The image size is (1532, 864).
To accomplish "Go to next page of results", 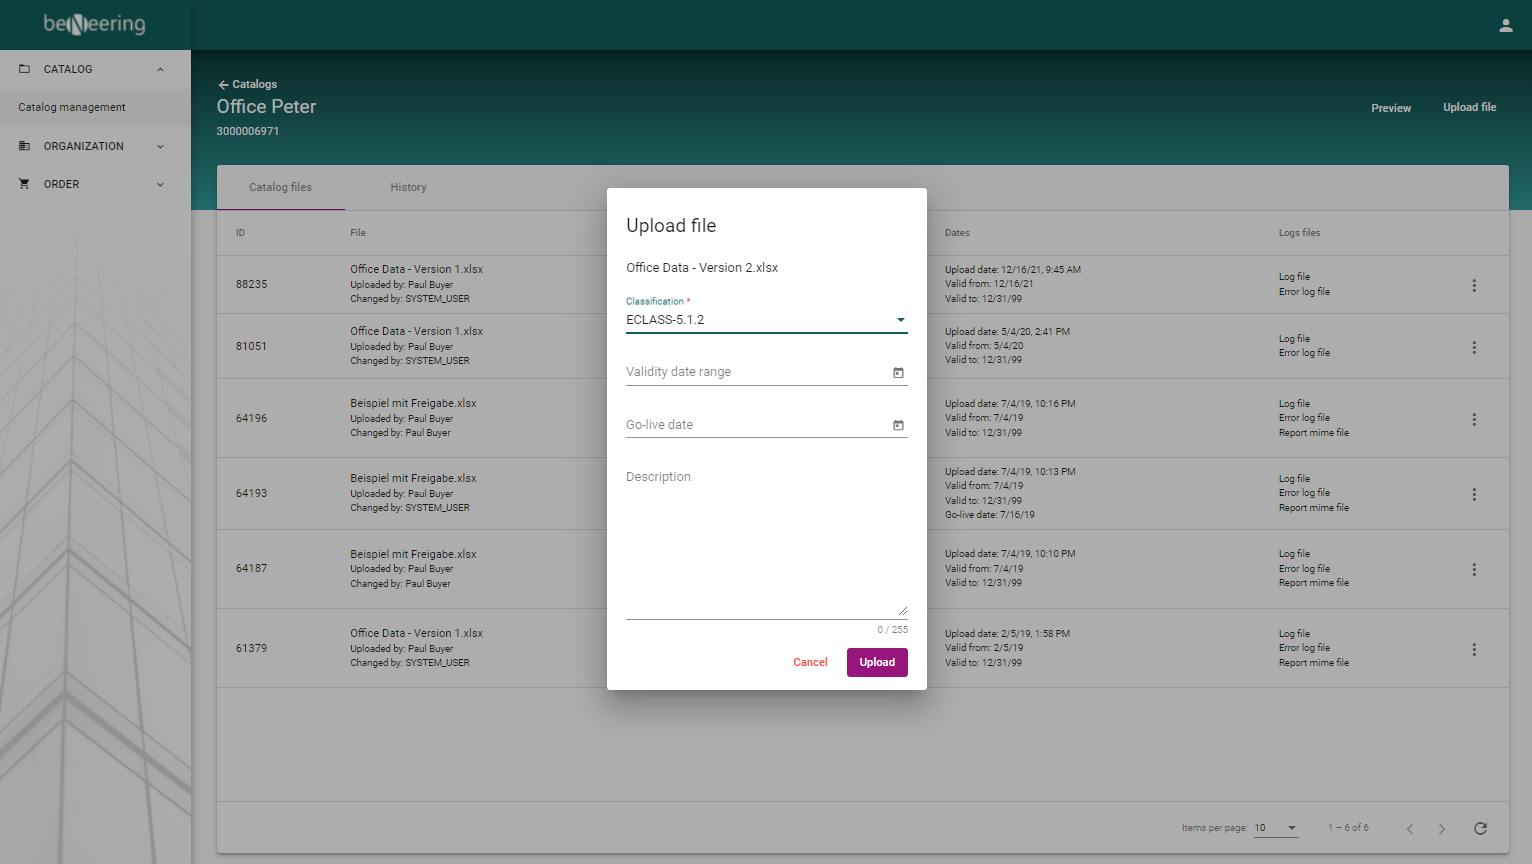I will click(x=1441, y=829).
